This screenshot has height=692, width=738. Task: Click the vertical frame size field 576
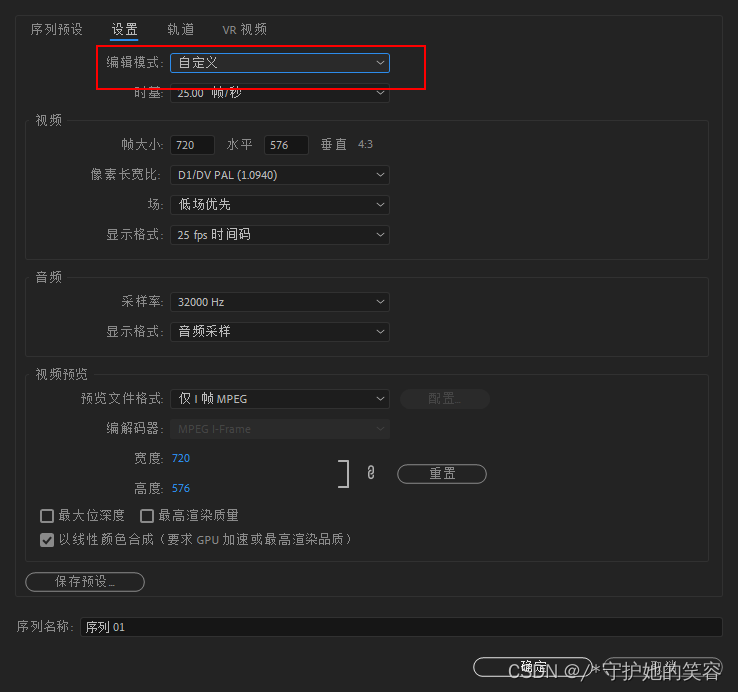(286, 145)
